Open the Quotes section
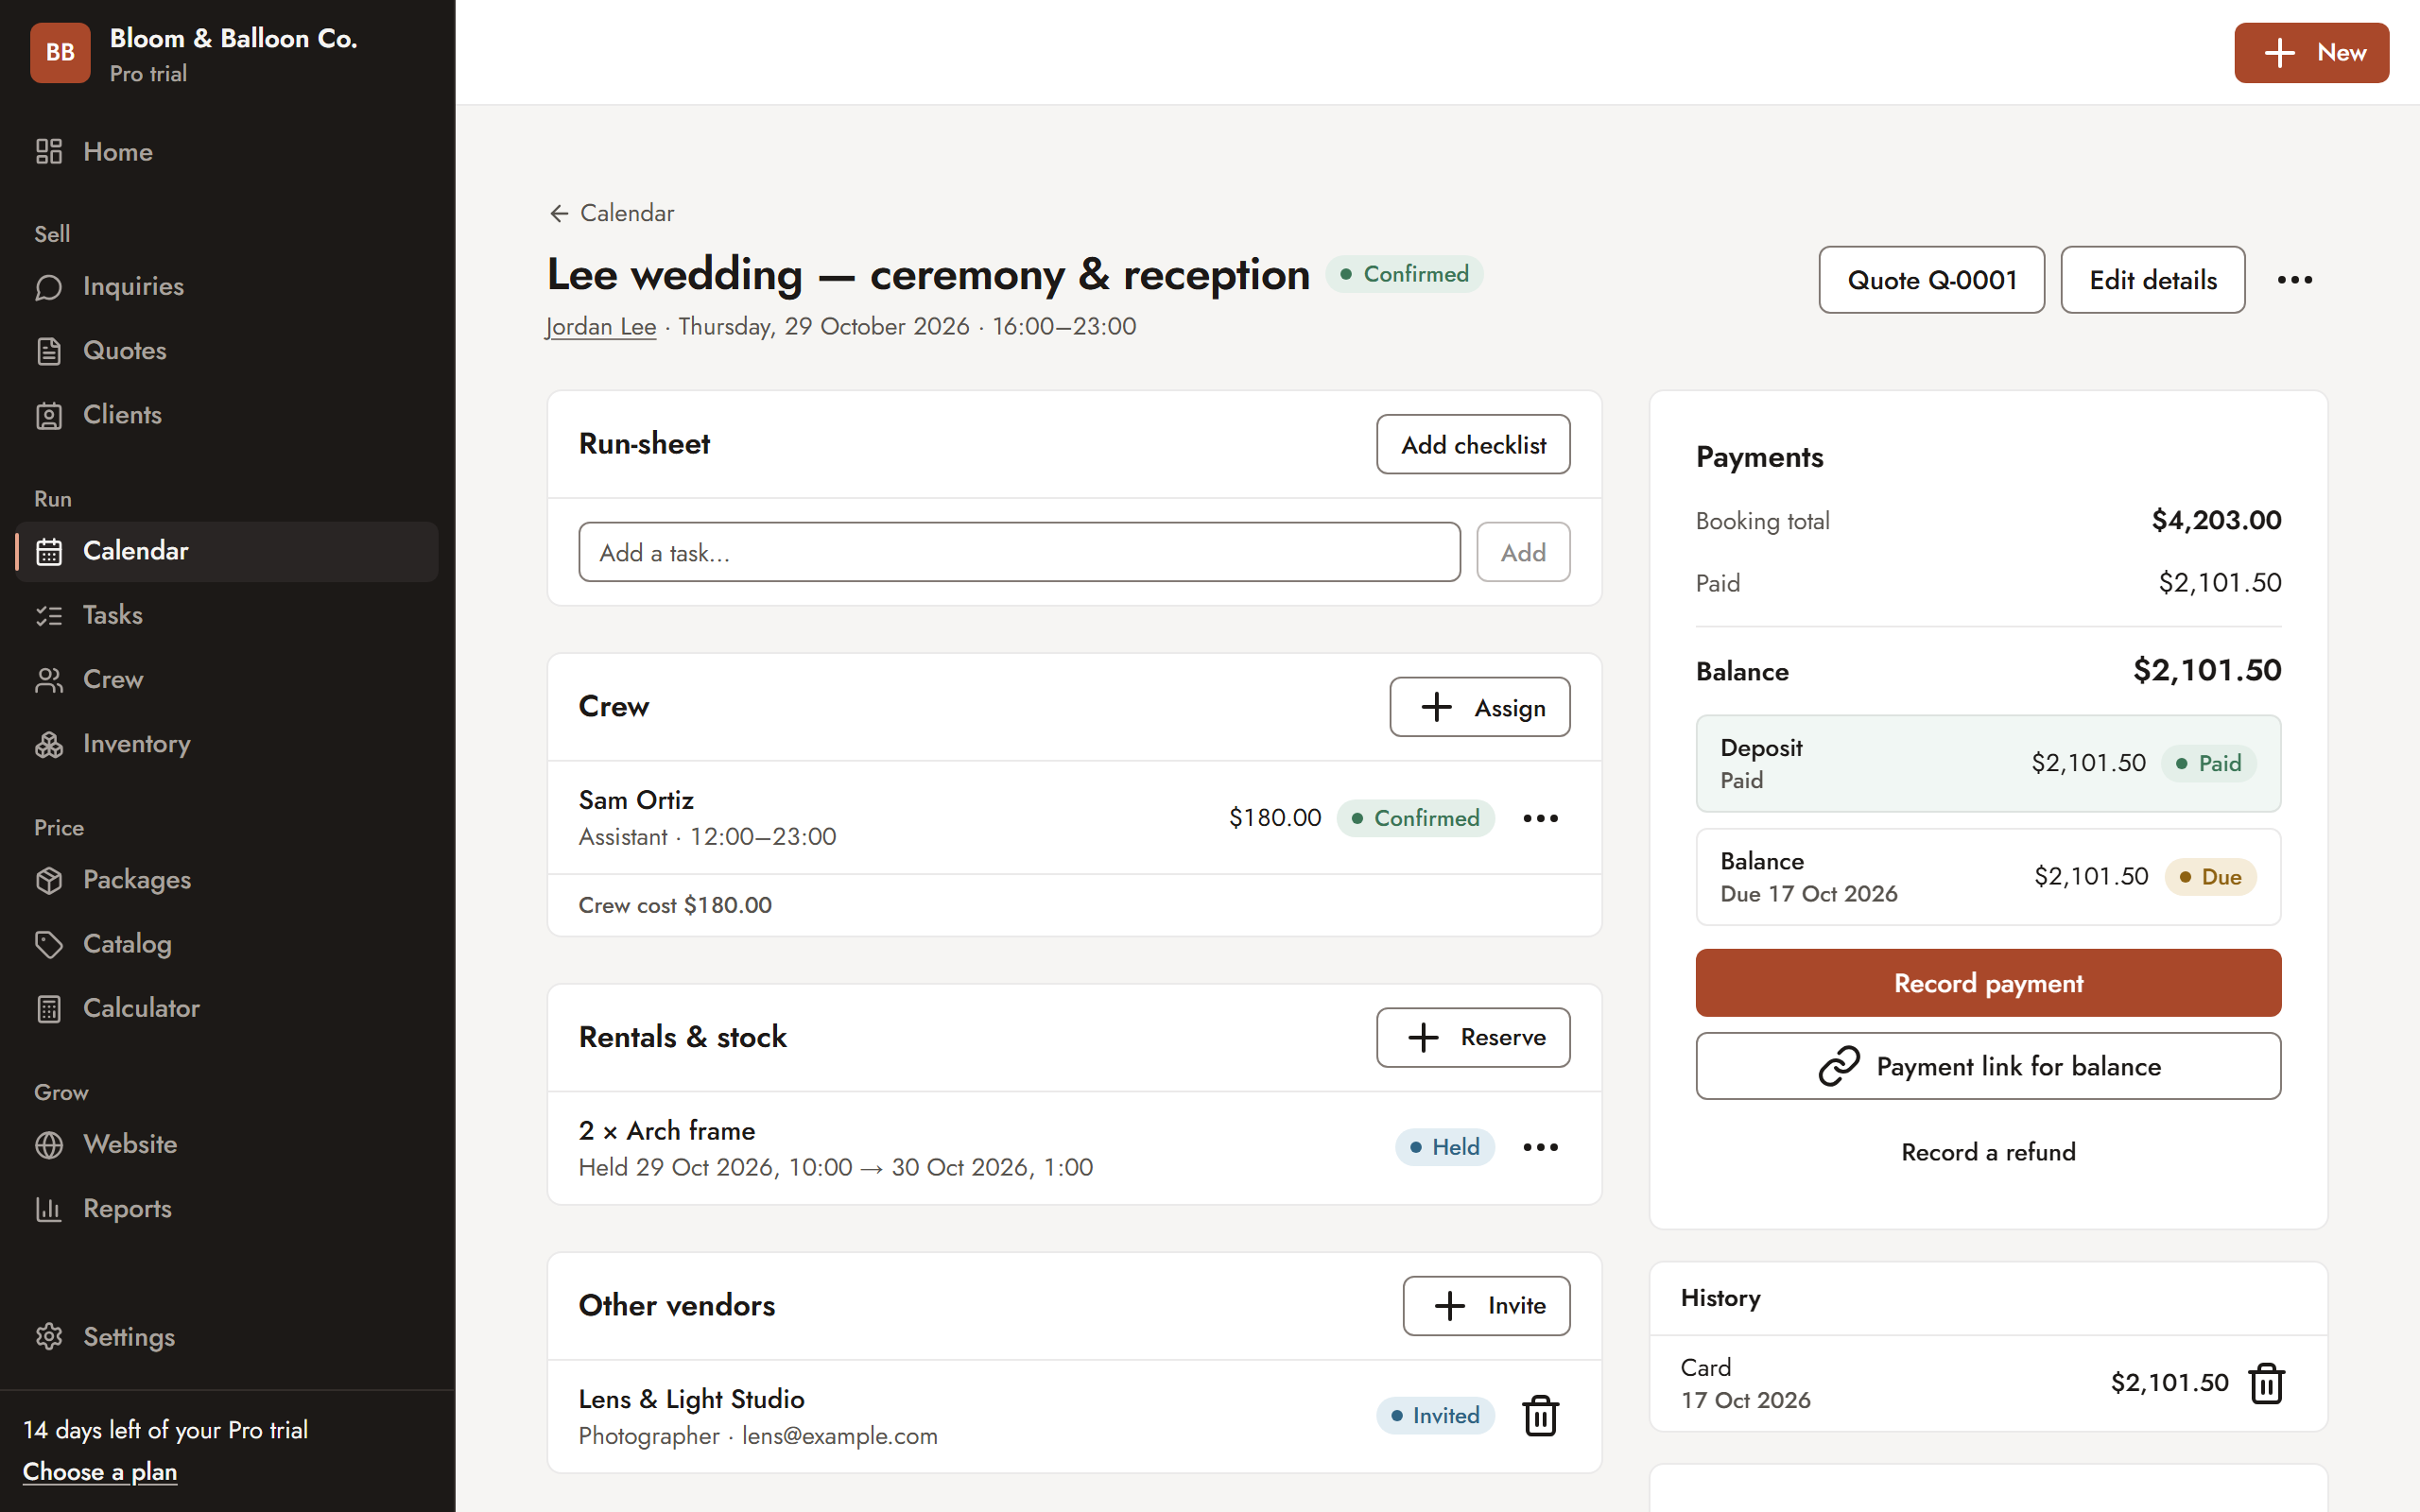This screenshot has height=1512, width=2420. tap(227, 351)
